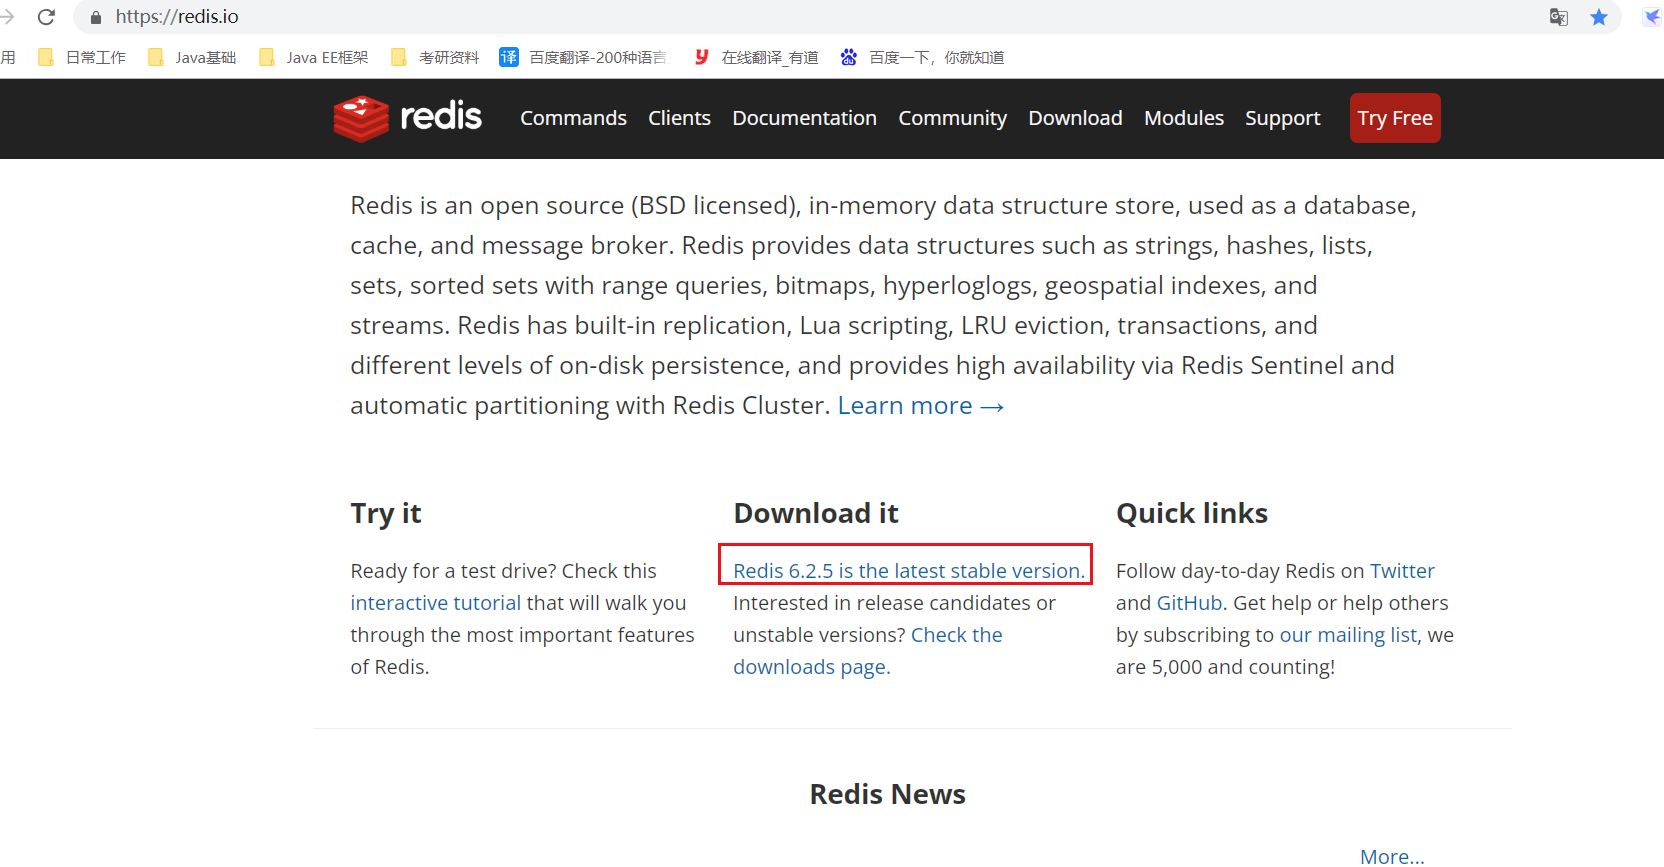Open the our mailing list link

coord(1348,635)
